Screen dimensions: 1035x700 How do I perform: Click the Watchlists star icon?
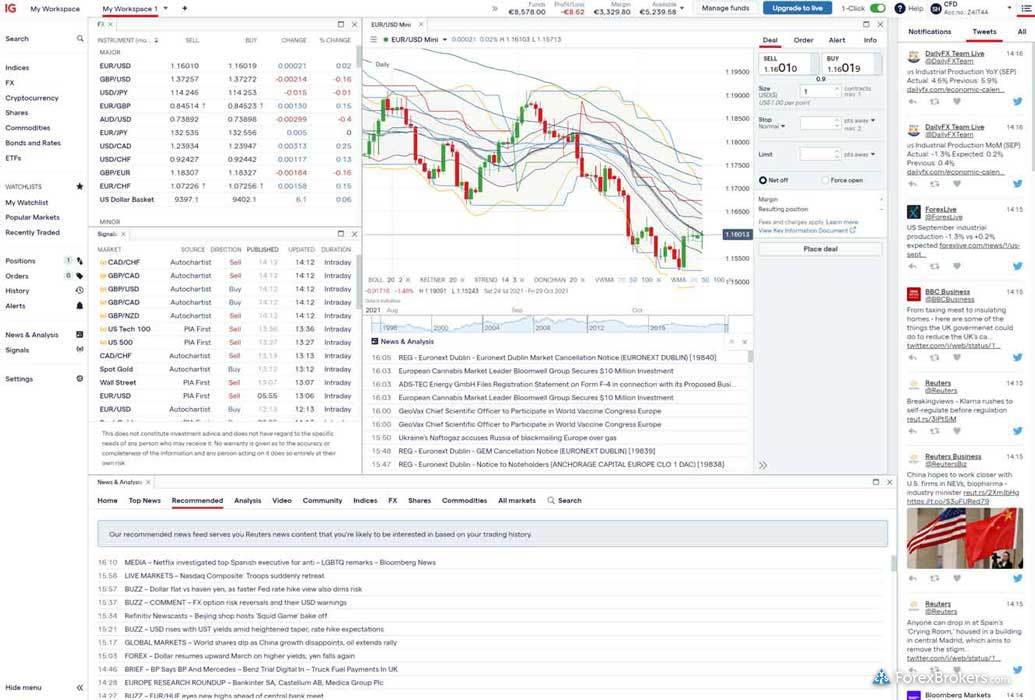(80, 187)
